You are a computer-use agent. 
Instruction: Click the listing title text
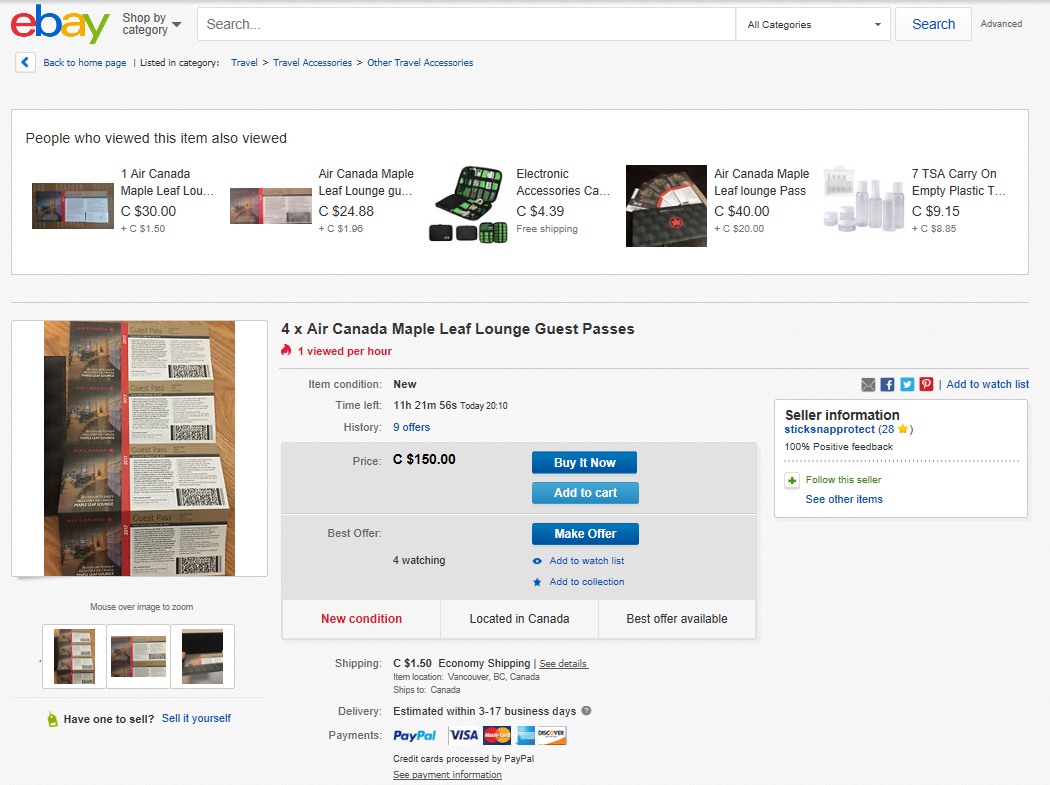click(458, 329)
